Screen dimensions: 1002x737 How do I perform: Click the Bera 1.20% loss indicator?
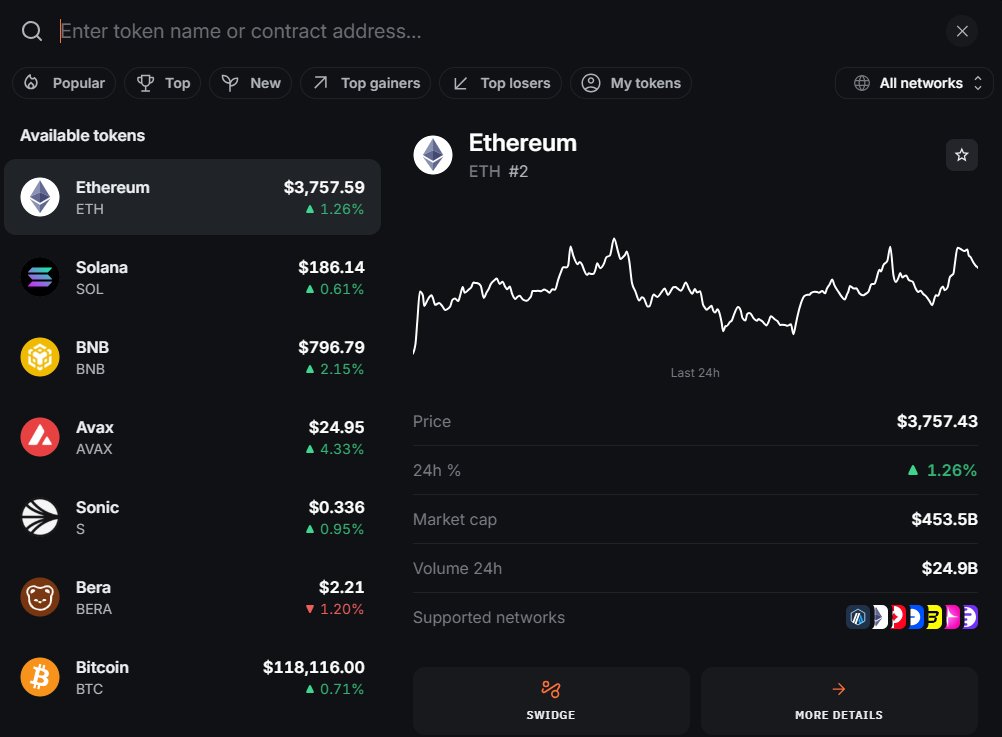335,609
